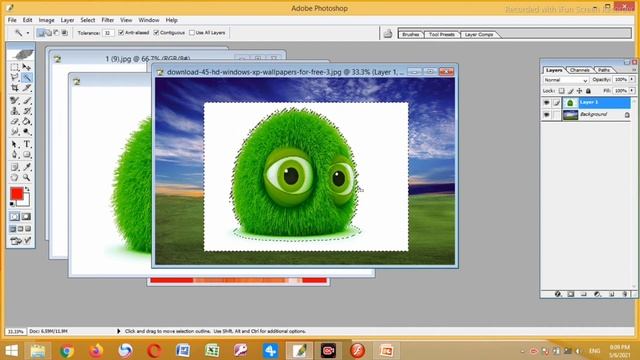
Task: Select the Move tool
Action: click(27, 67)
